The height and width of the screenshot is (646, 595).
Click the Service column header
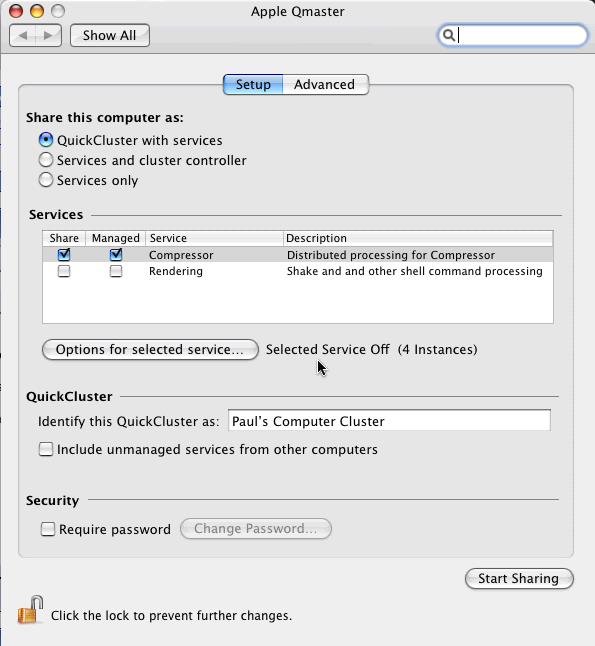click(214, 238)
